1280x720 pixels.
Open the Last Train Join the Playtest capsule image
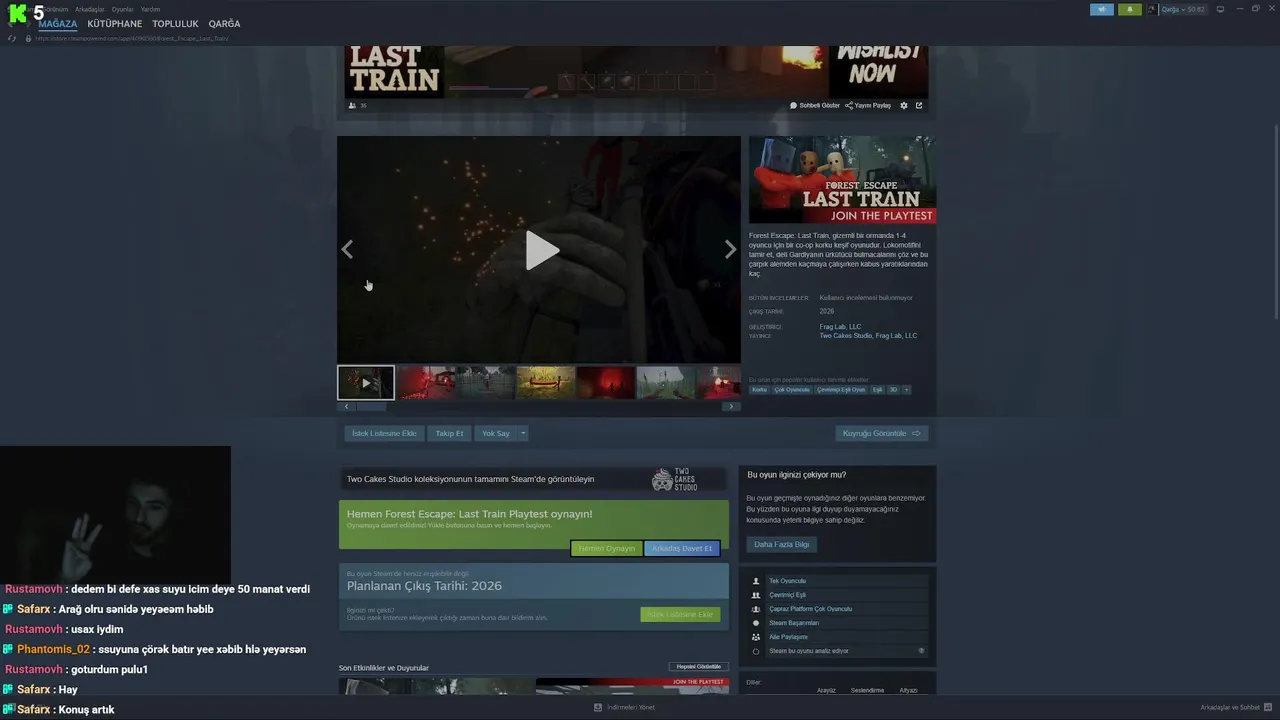click(842, 181)
